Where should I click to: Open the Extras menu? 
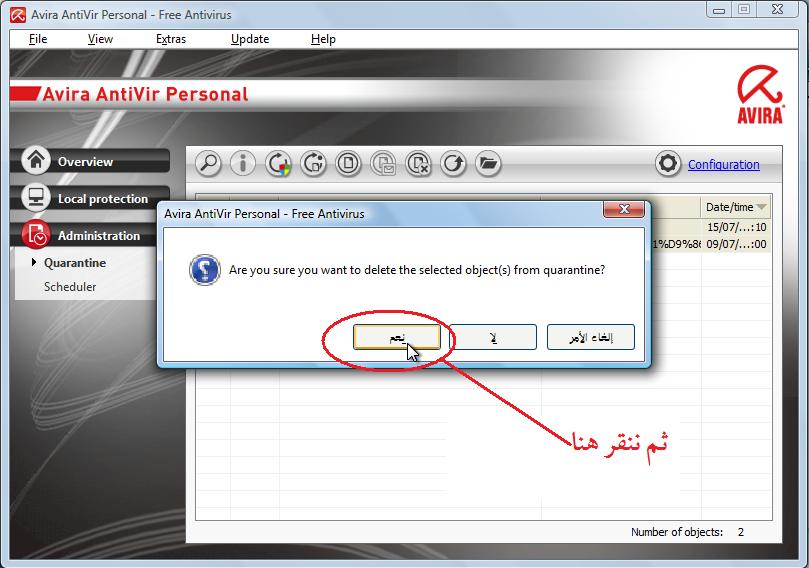coord(171,39)
